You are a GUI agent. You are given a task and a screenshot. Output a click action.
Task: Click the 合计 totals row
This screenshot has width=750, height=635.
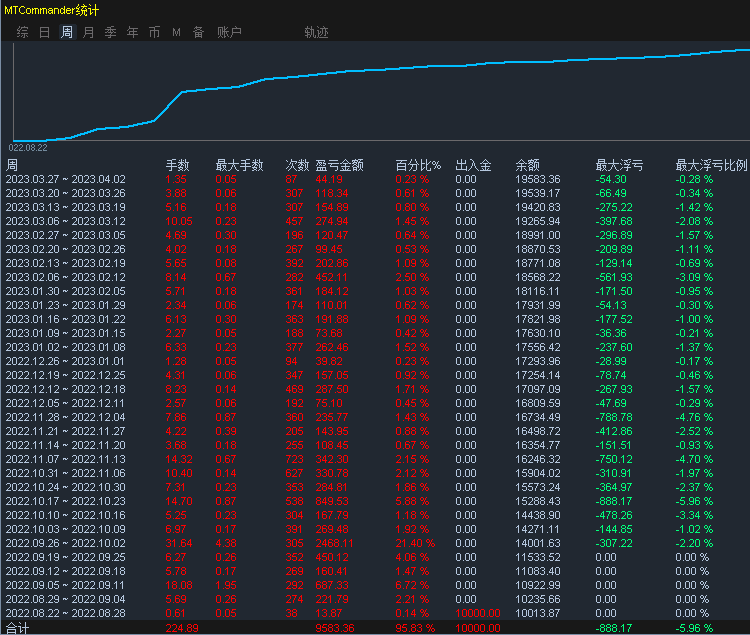click(18, 628)
